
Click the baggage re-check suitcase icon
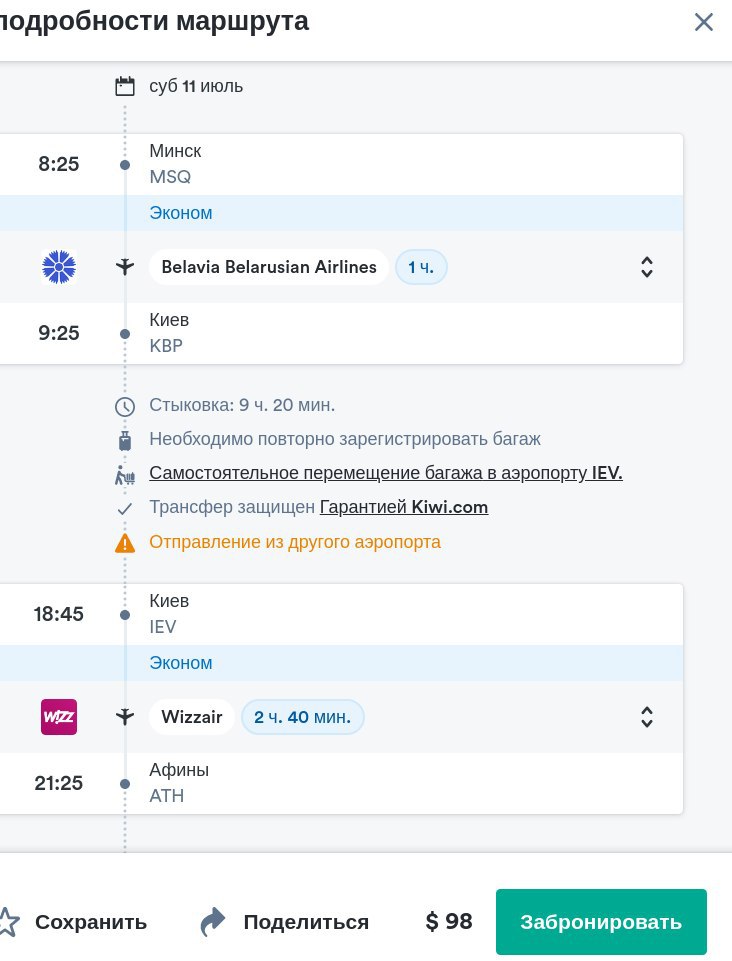pyautogui.click(x=125, y=440)
